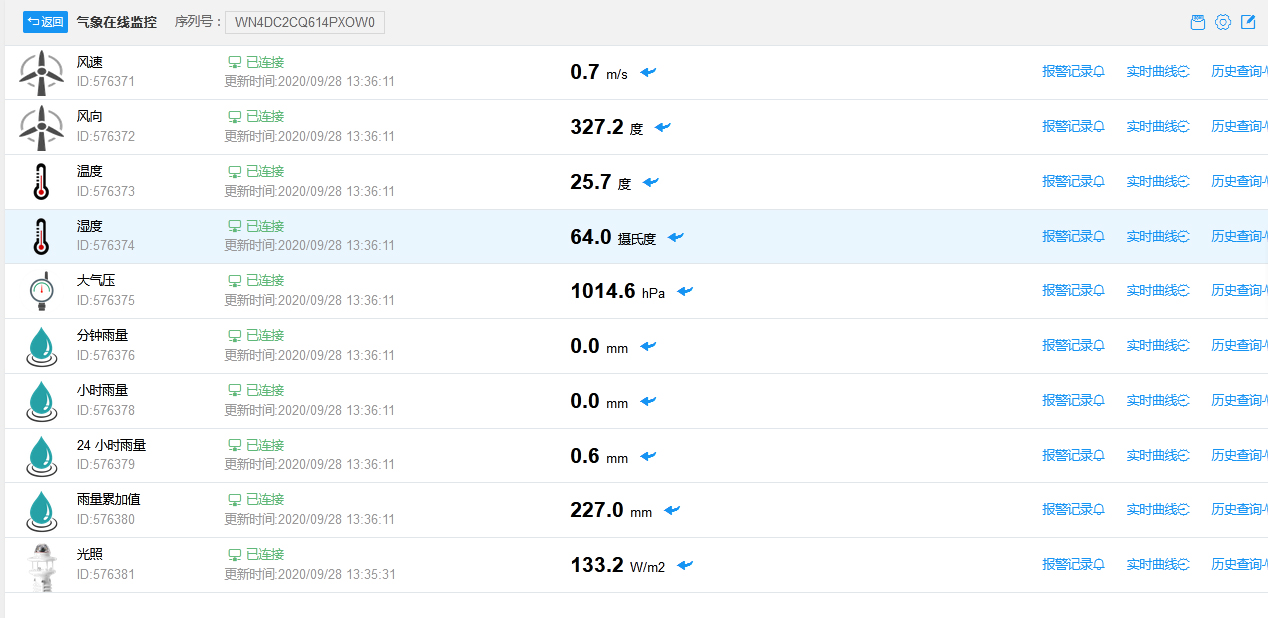
Task: Click the edit pencil icon
Action: (1248, 22)
